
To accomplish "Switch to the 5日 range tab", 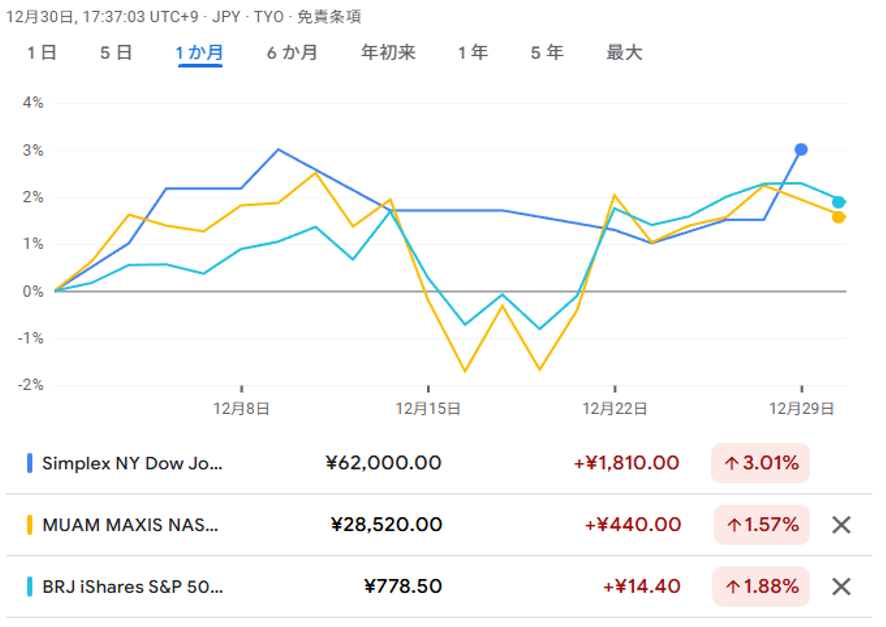I will point(116,53).
